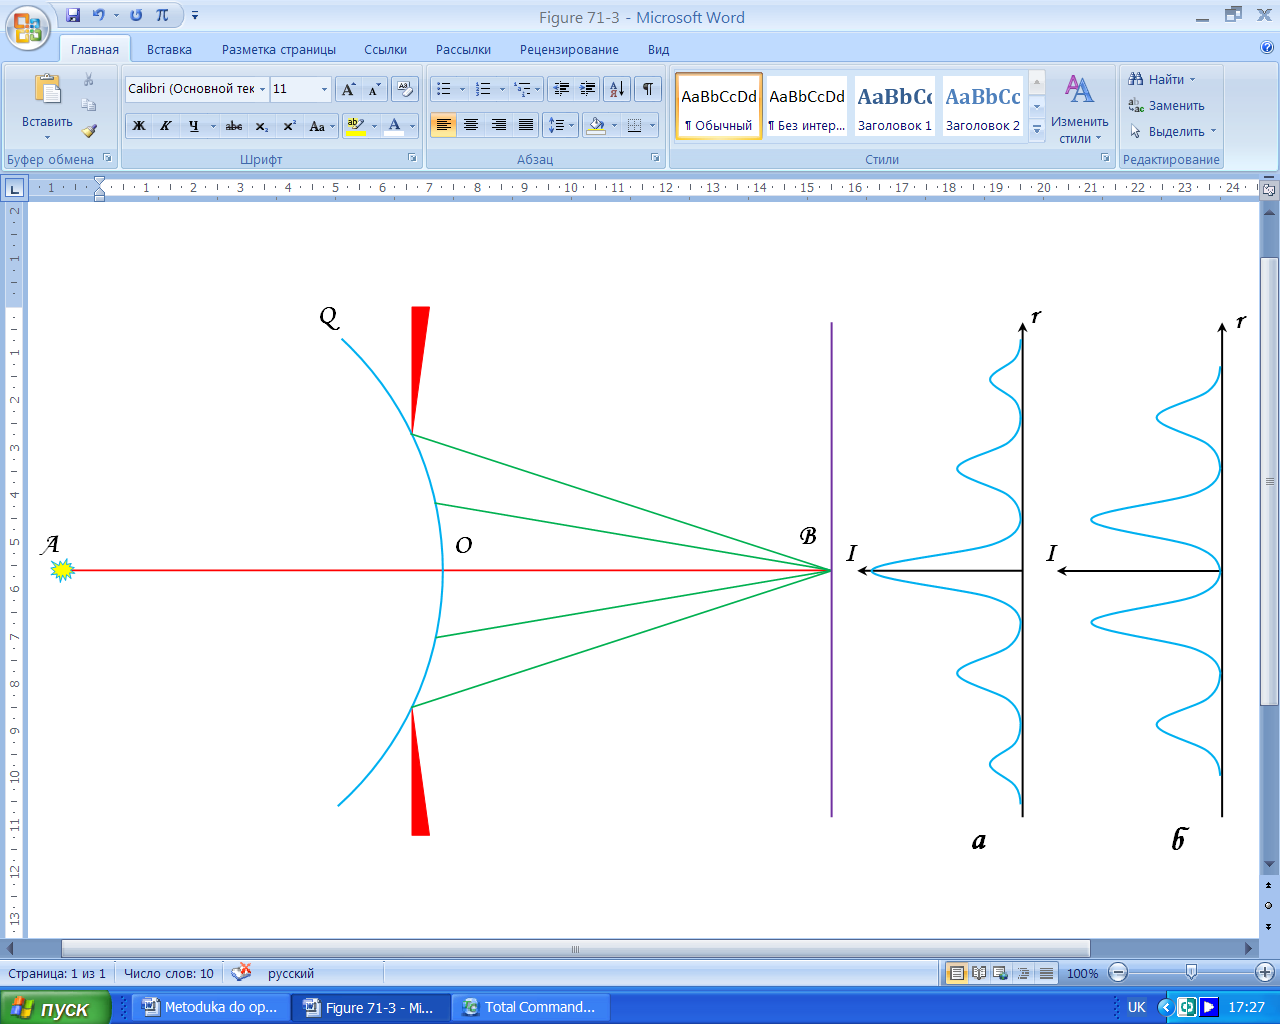Expand the line spacing dropdown
Image resolution: width=1280 pixels, height=1024 pixels.
(571, 125)
